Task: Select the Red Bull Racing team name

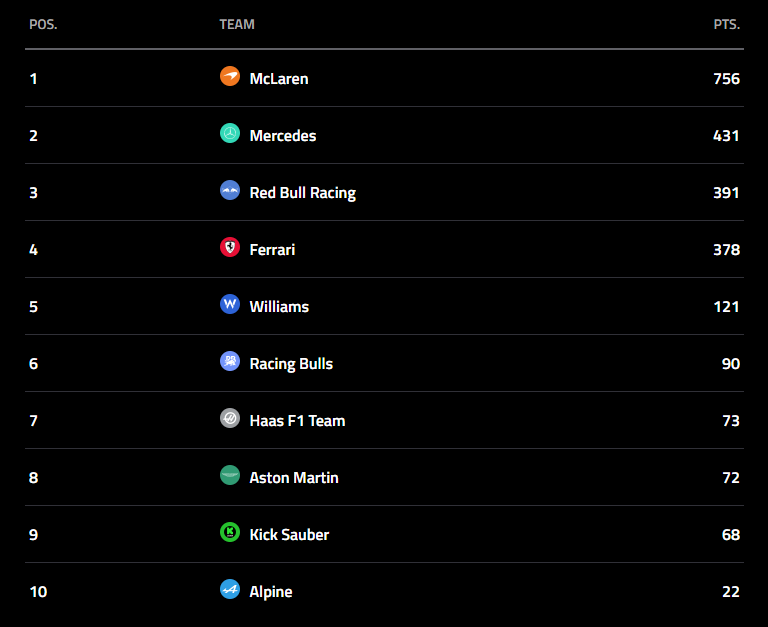Action: pyautogui.click(x=303, y=192)
